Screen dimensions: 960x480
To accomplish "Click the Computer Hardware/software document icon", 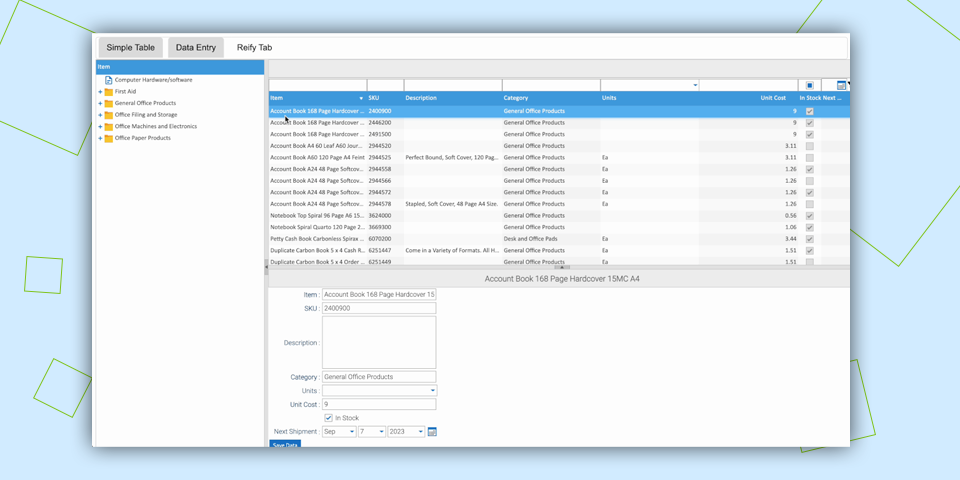I will (x=108, y=80).
